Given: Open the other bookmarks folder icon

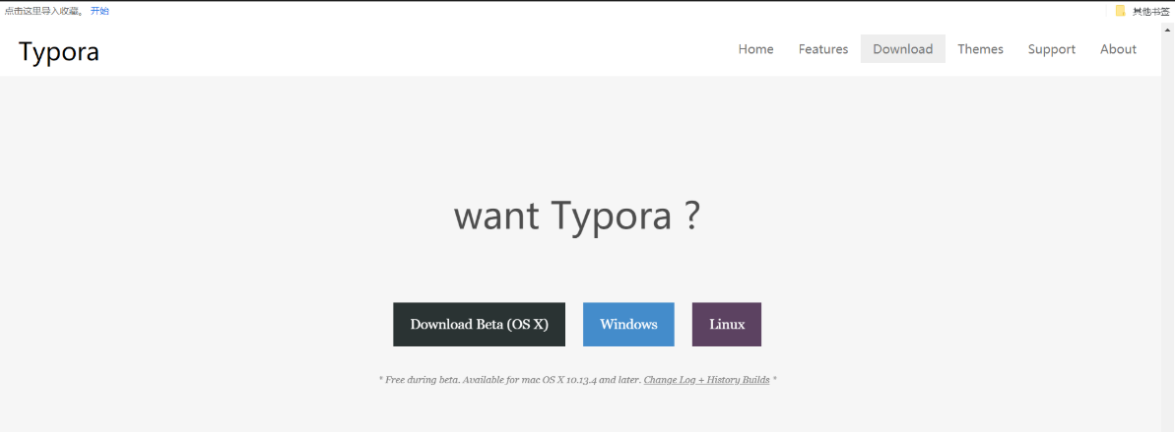Looking at the screenshot, I should 1120,10.
